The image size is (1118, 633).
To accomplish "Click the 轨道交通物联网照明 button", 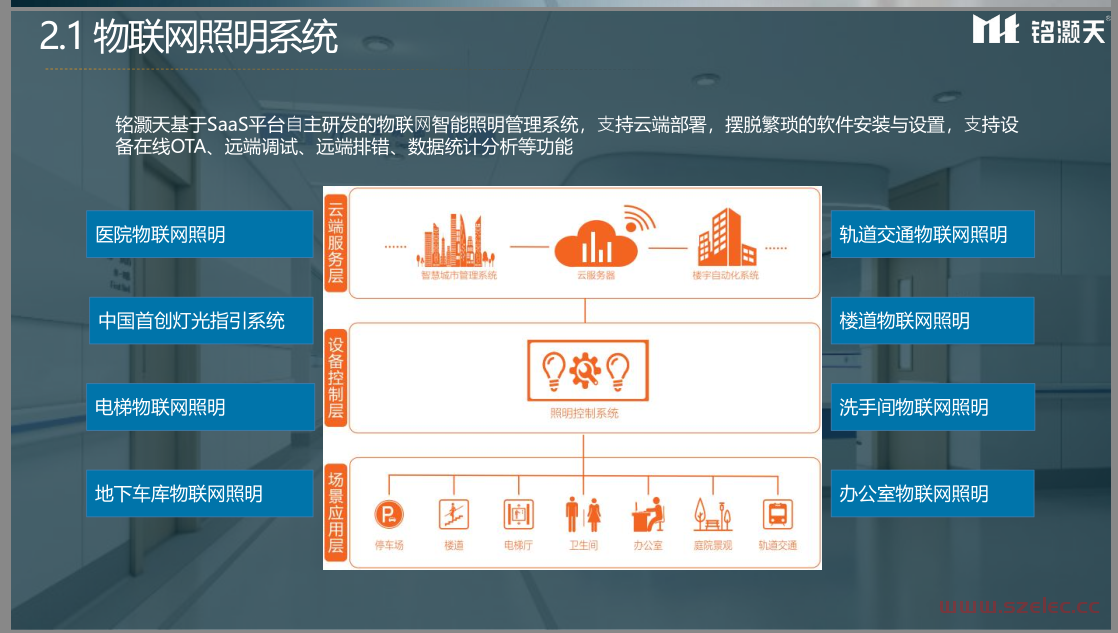I will (932, 235).
